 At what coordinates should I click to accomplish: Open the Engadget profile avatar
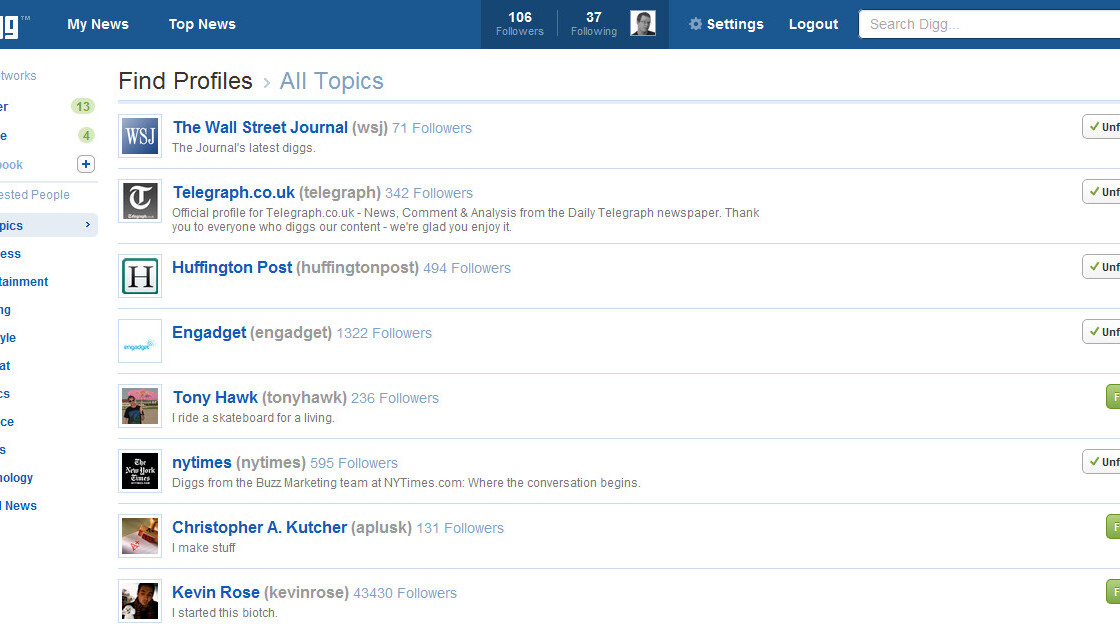point(140,341)
